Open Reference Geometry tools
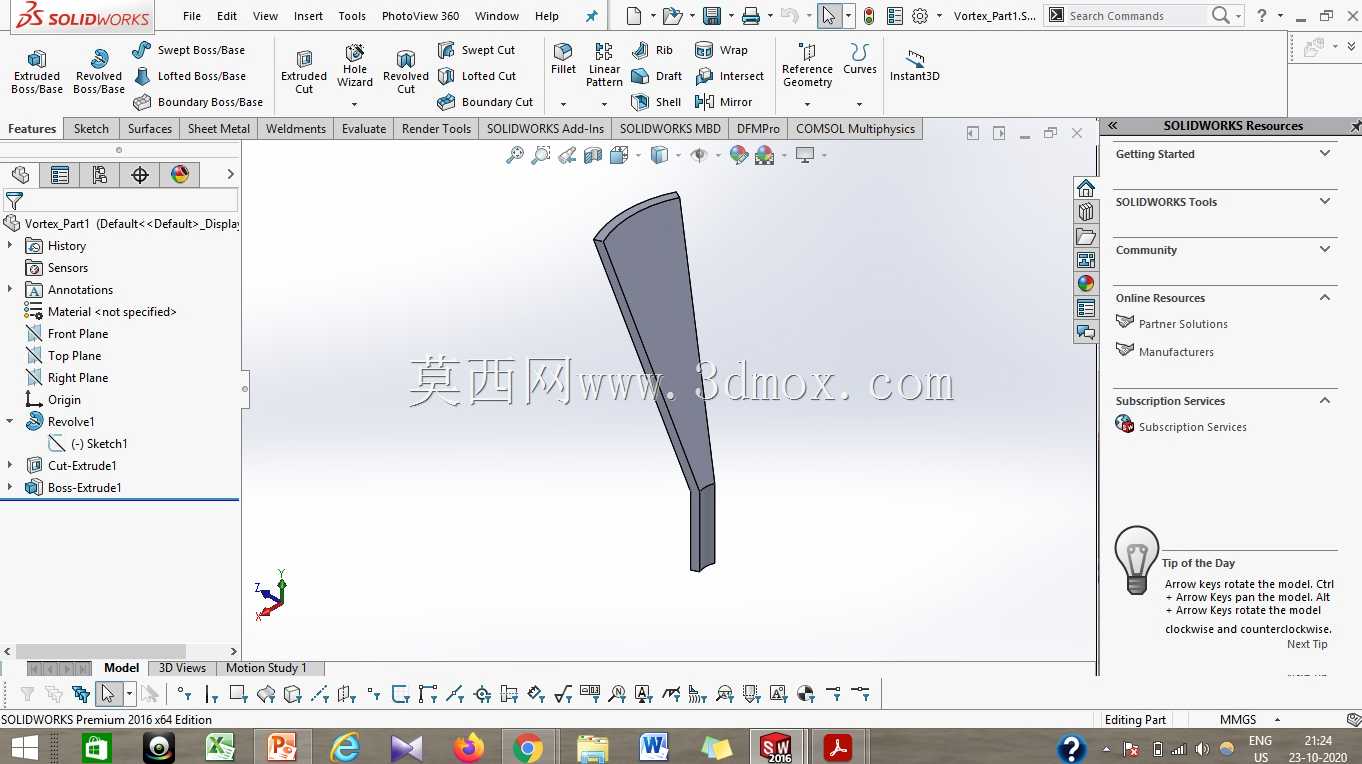The height and width of the screenshot is (764, 1362). pyautogui.click(x=807, y=65)
